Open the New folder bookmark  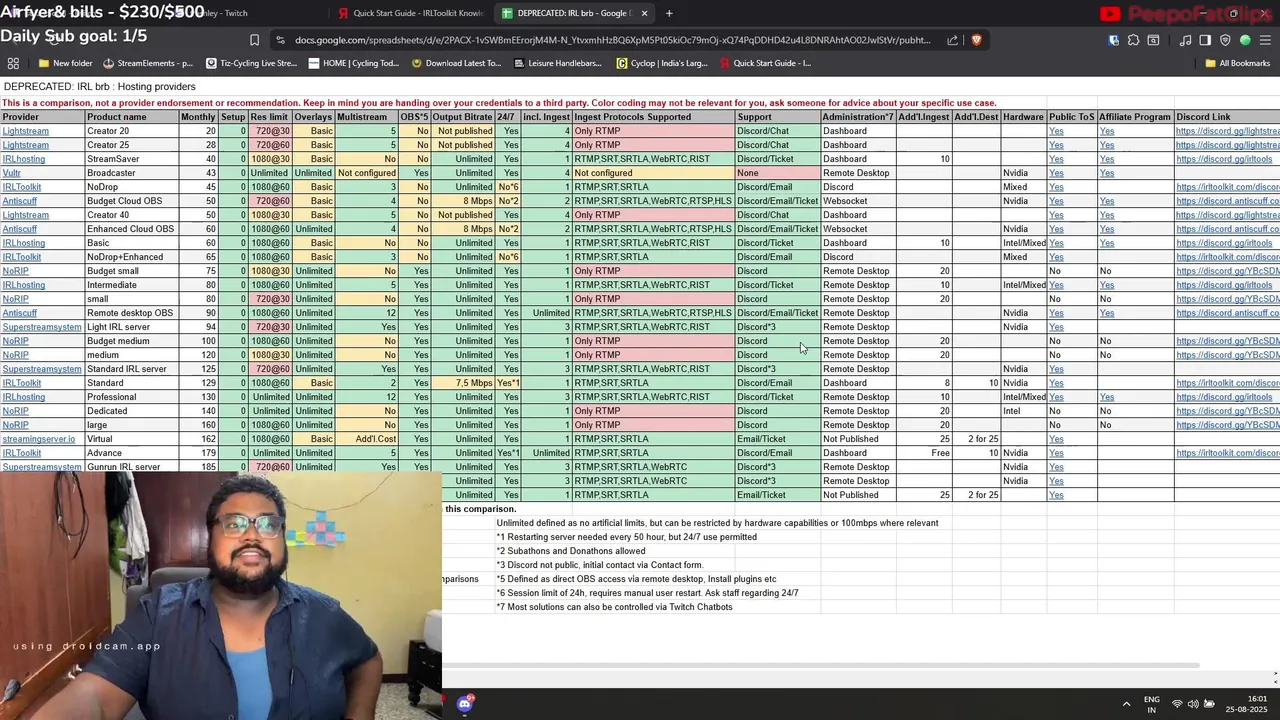65,63
